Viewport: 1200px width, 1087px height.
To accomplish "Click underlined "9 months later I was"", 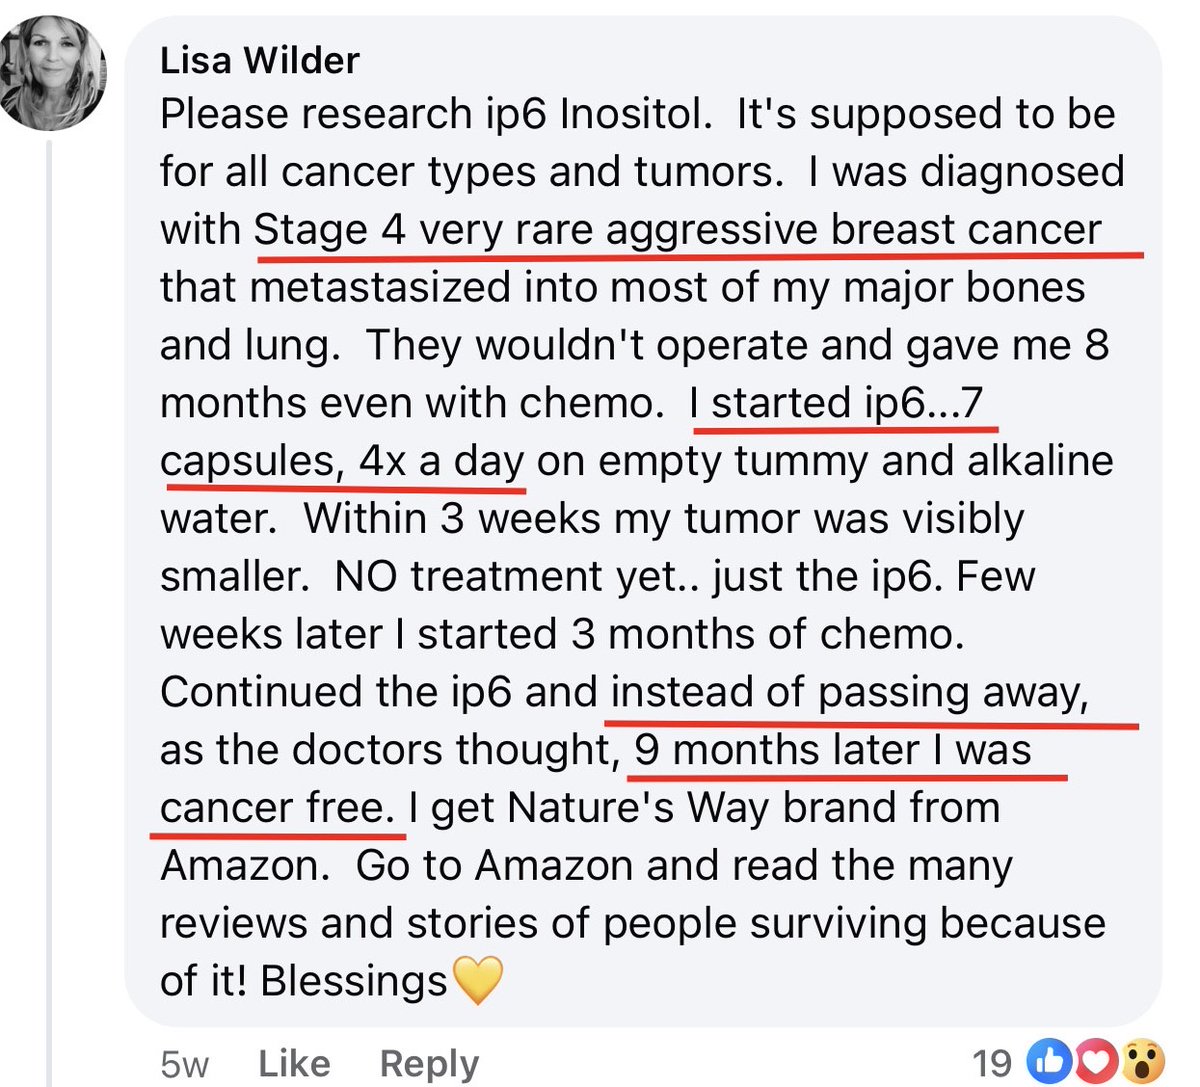I will pyautogui.click(x=832, y=750).
